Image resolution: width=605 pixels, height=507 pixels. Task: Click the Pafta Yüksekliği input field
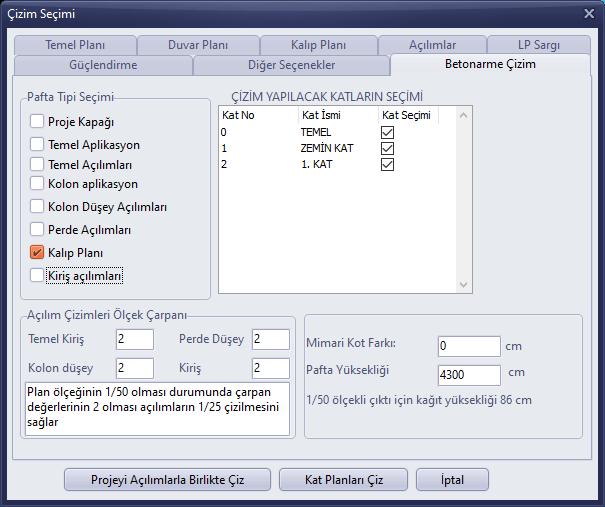[469, 375]
